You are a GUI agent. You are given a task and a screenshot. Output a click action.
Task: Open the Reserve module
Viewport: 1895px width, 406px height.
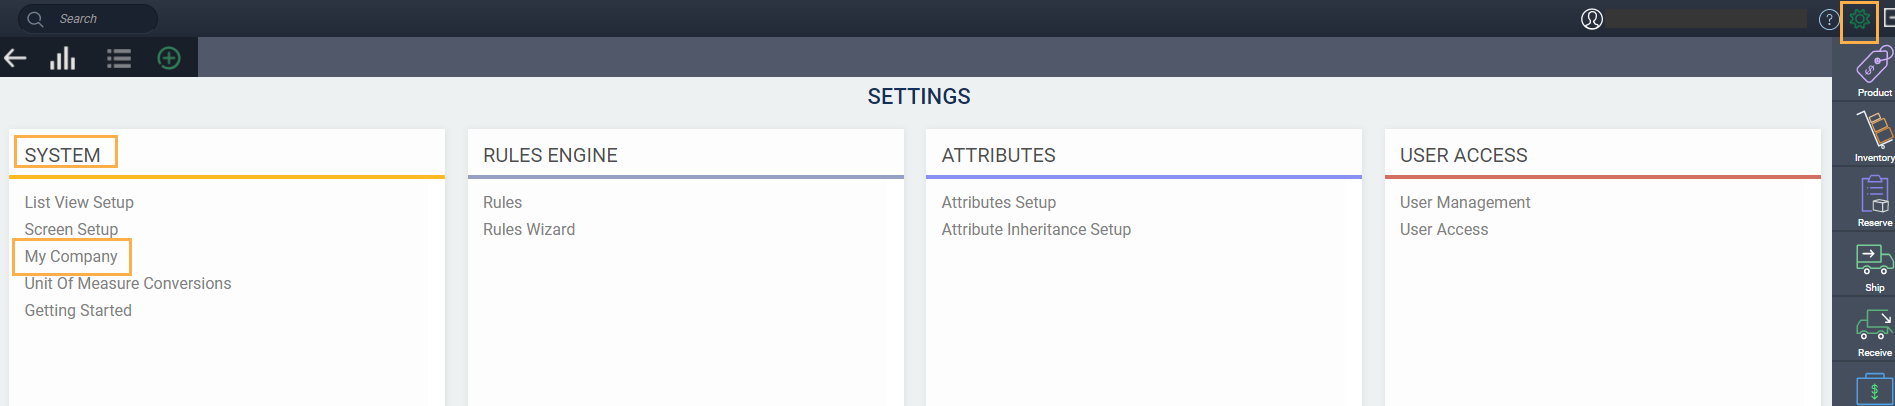[x=1873, y=201]
